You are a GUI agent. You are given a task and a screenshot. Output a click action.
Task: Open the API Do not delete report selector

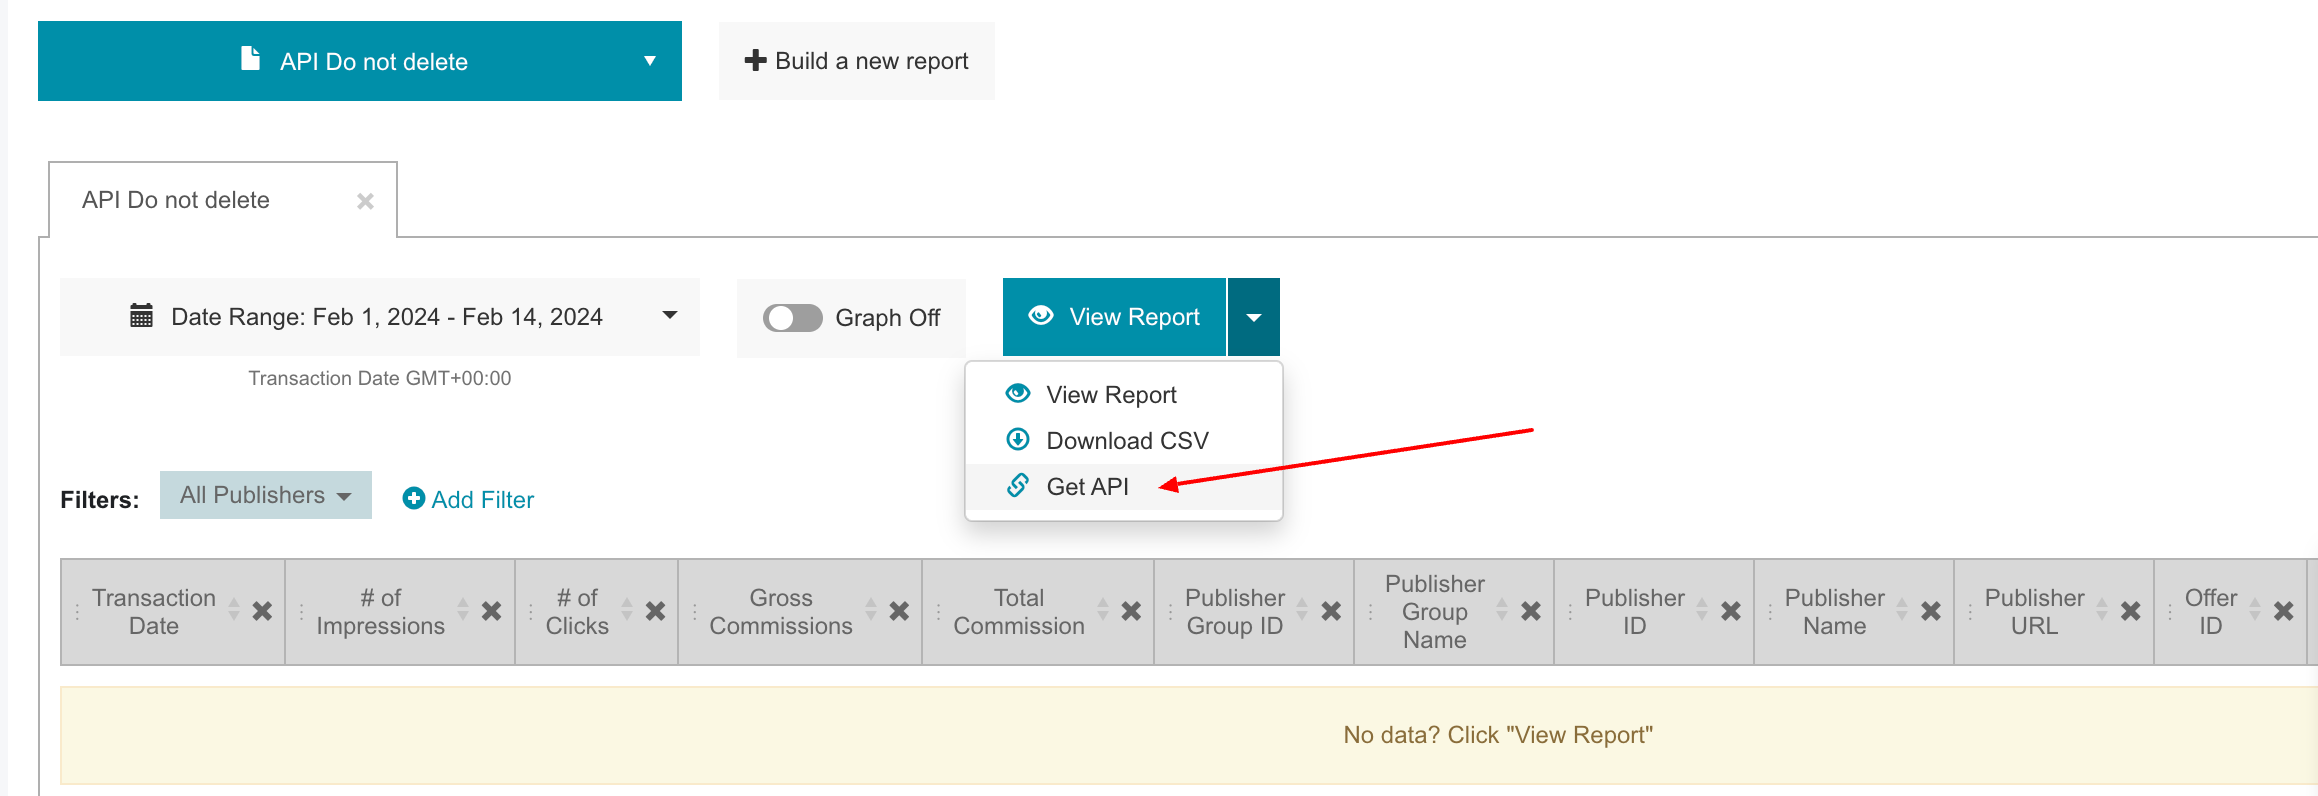tap(360, 61)
